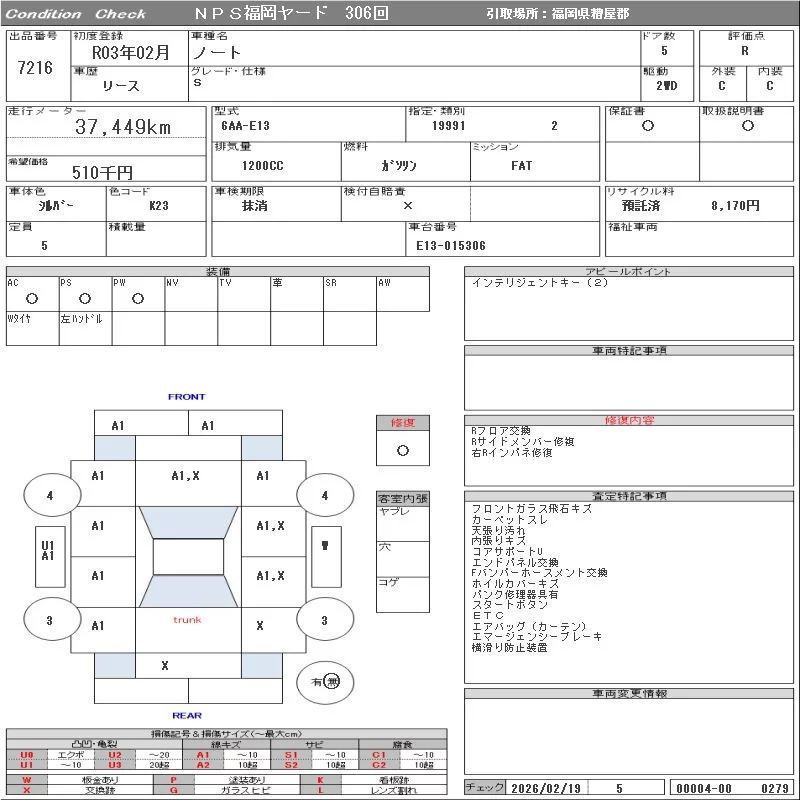
Task: Select the Wタイヤ equipment cell
Action: point(33,329)
